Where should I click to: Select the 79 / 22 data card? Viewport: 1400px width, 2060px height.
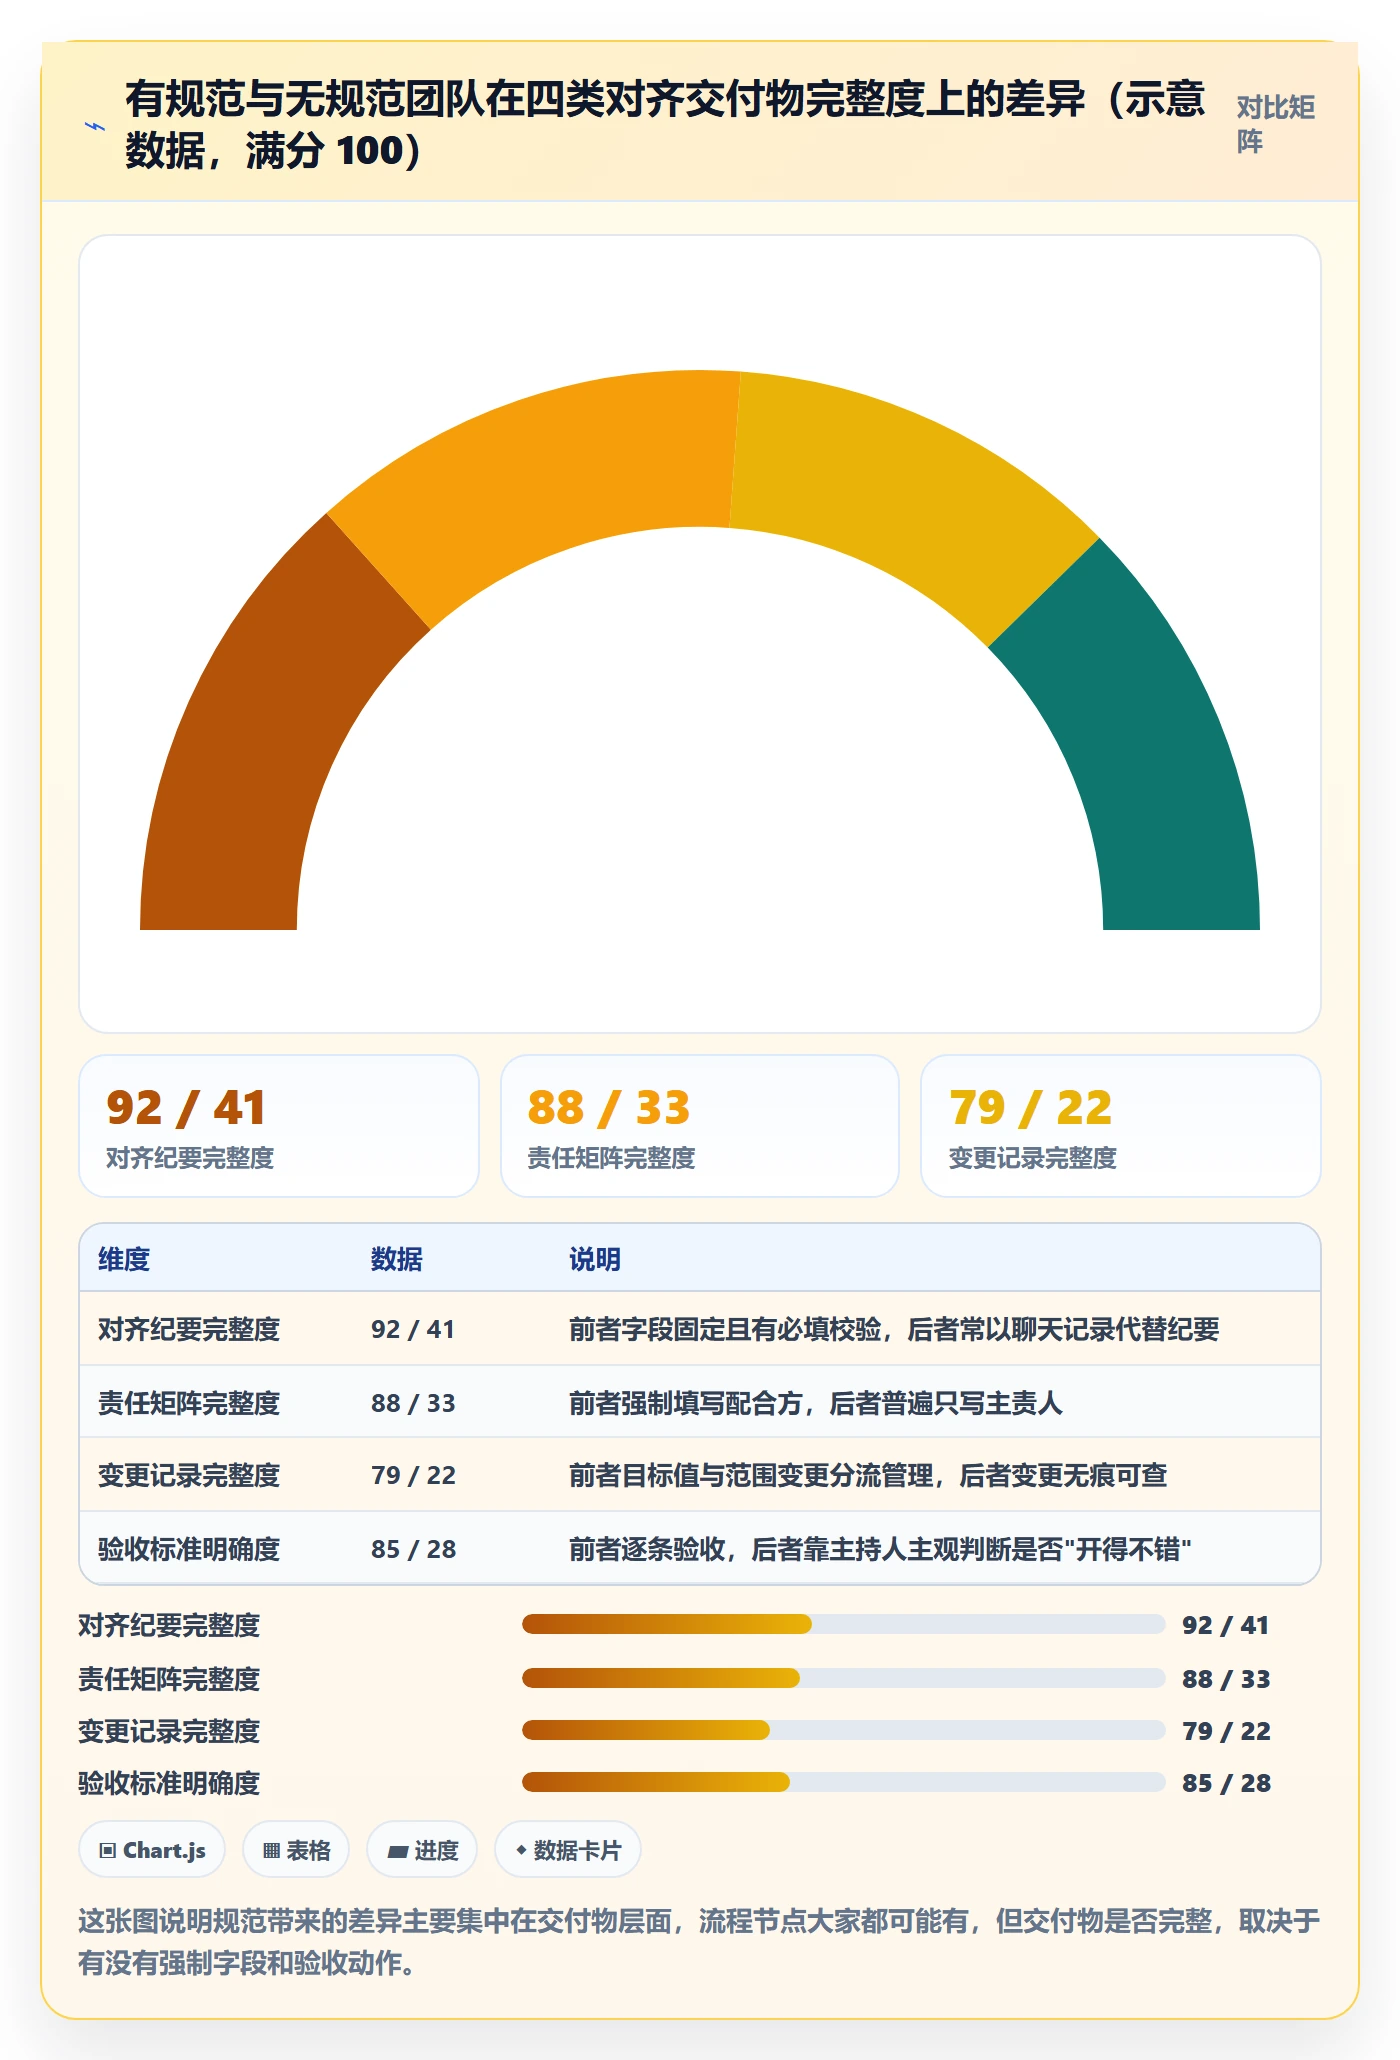pos(1121,1126)
